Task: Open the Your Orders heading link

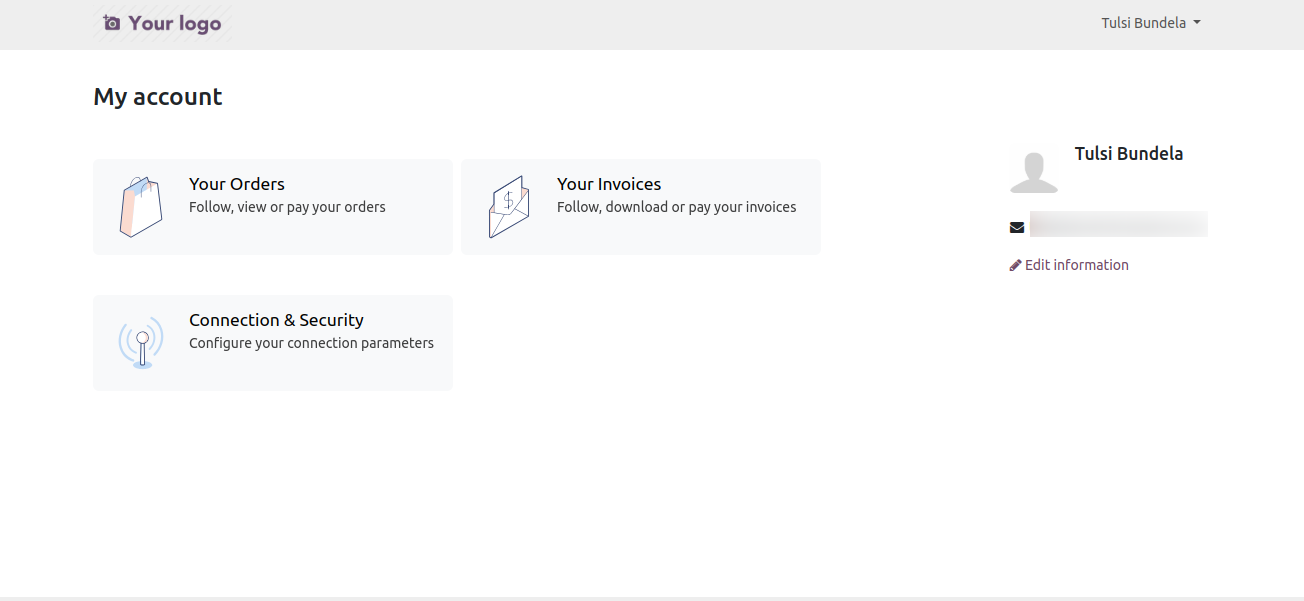Action: tap(237, 184)
